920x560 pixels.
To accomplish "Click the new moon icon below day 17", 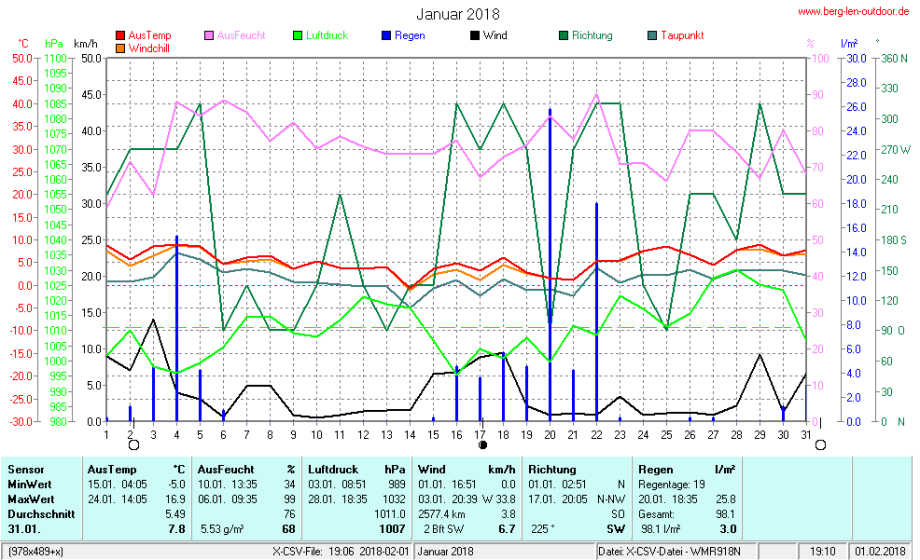I will click(482, 445).
